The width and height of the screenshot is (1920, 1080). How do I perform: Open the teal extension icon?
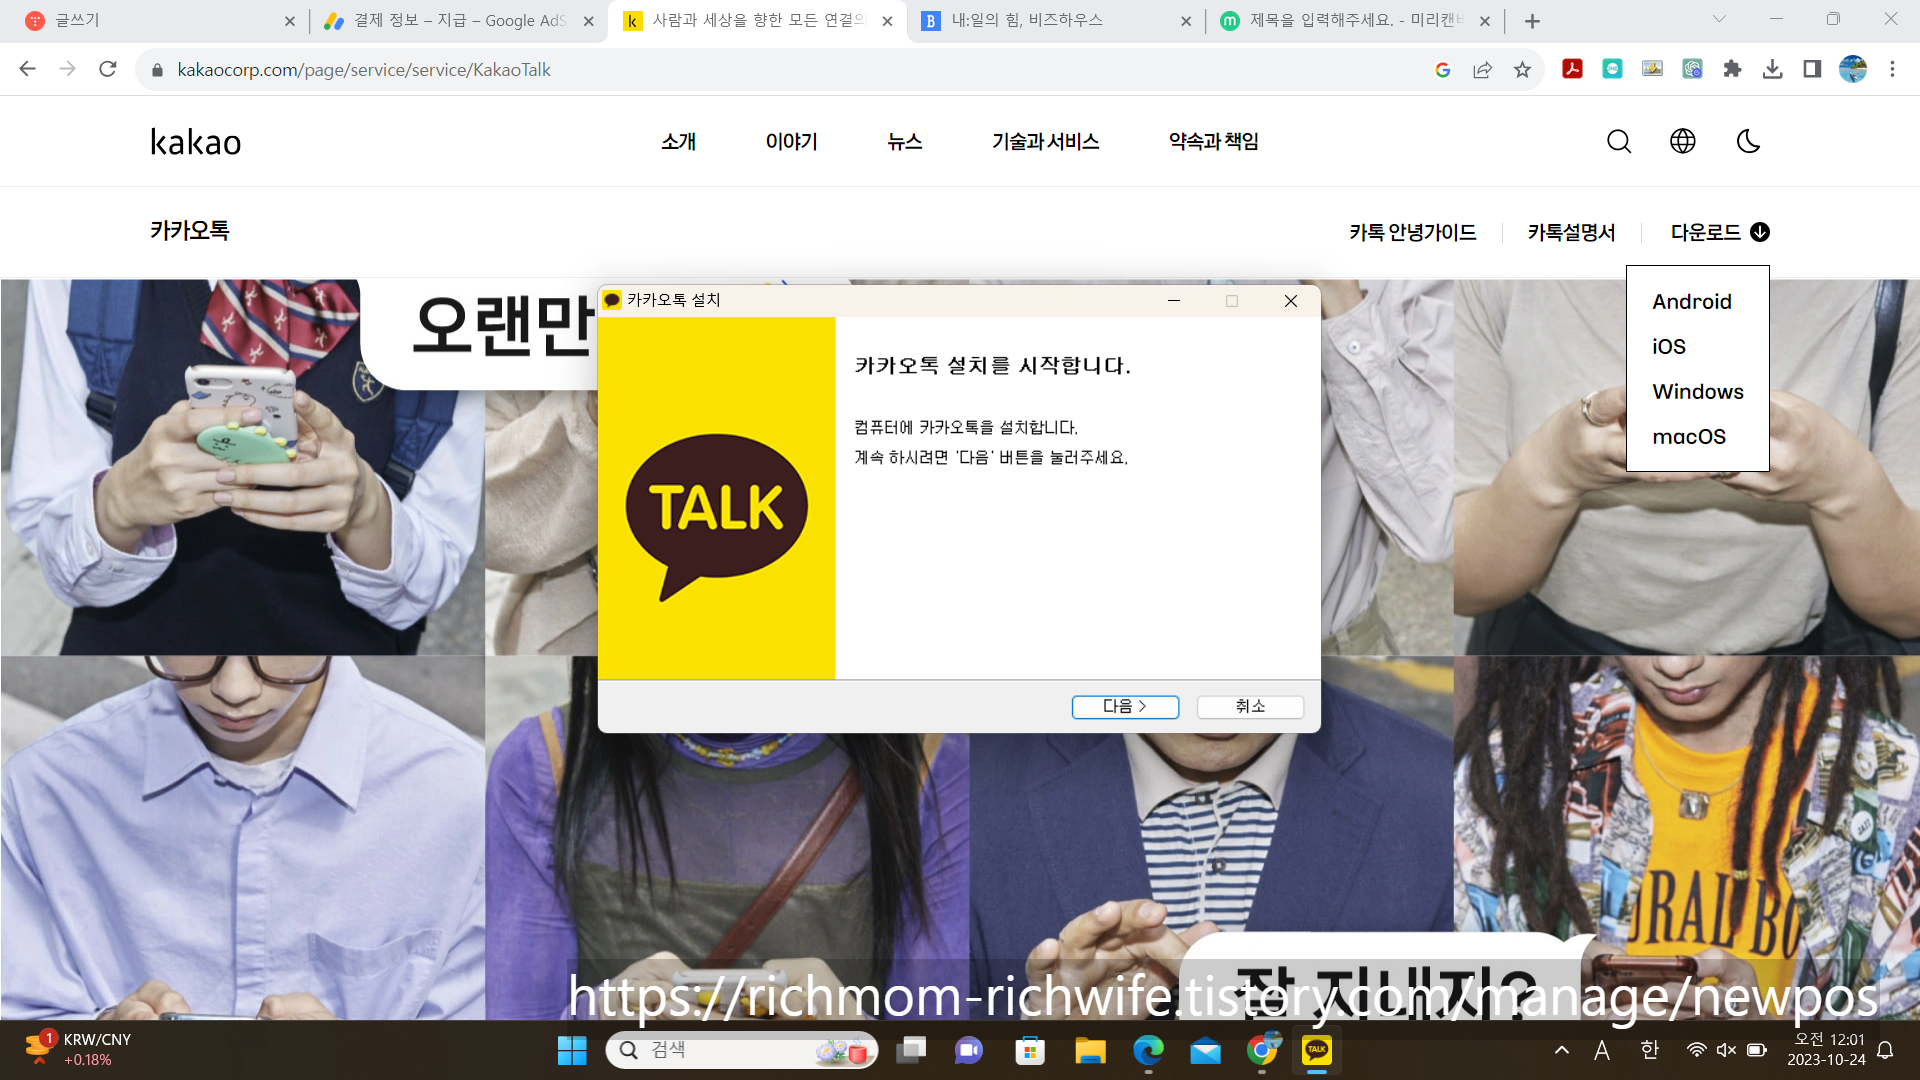[1612, 69]
